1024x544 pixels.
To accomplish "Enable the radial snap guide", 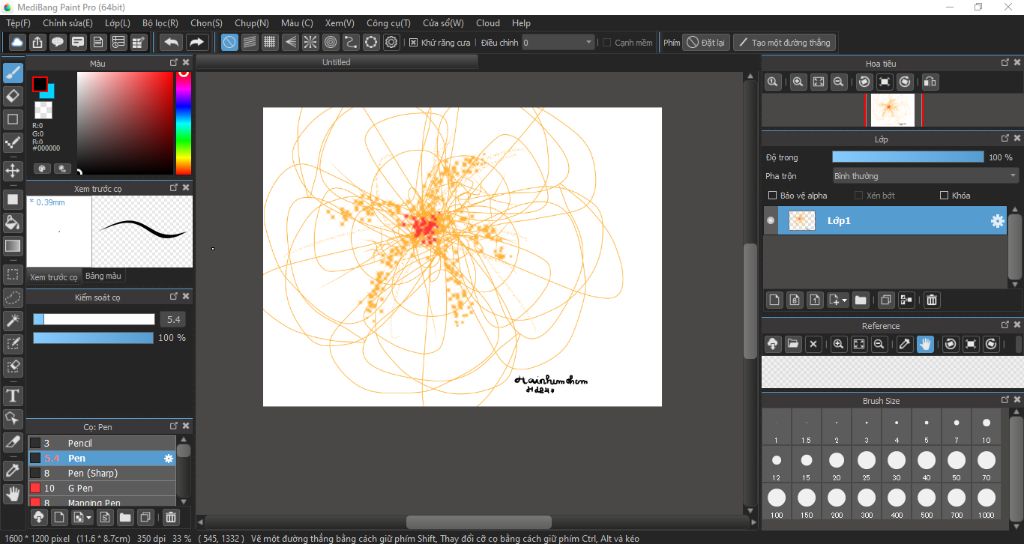I will (310, 42).
